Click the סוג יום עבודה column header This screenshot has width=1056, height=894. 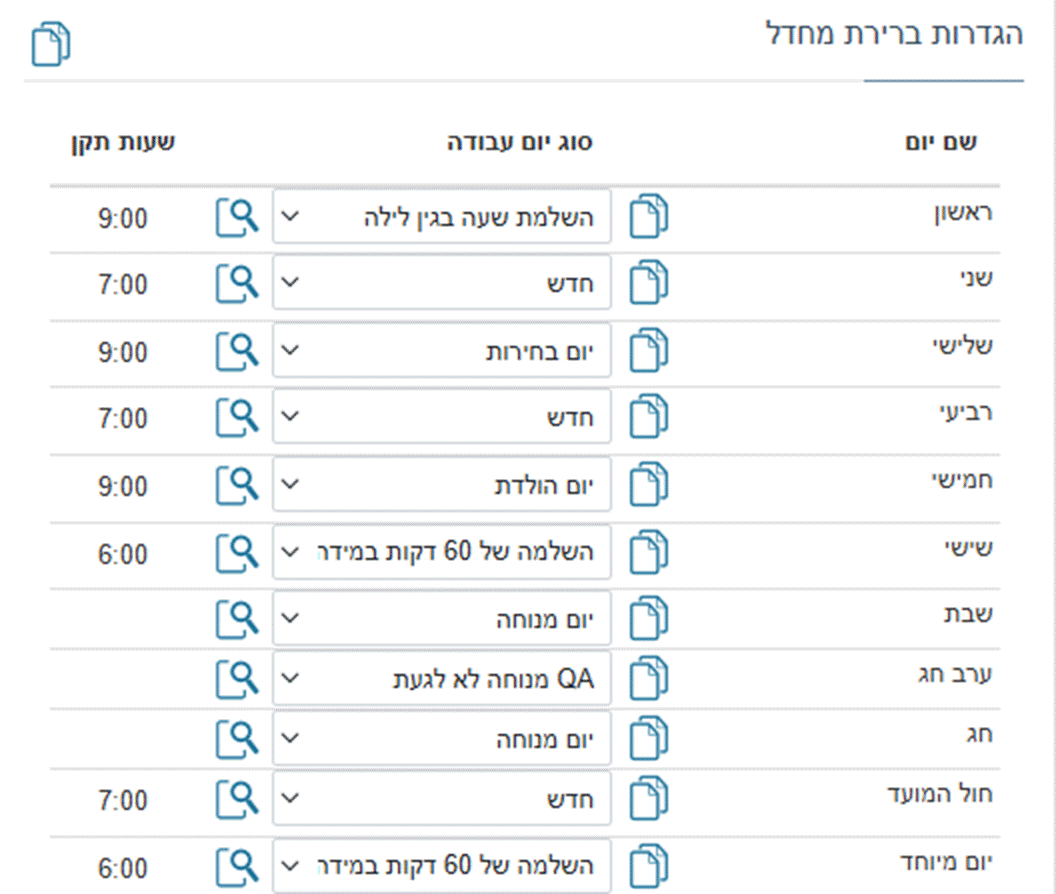tap(519, 142)
